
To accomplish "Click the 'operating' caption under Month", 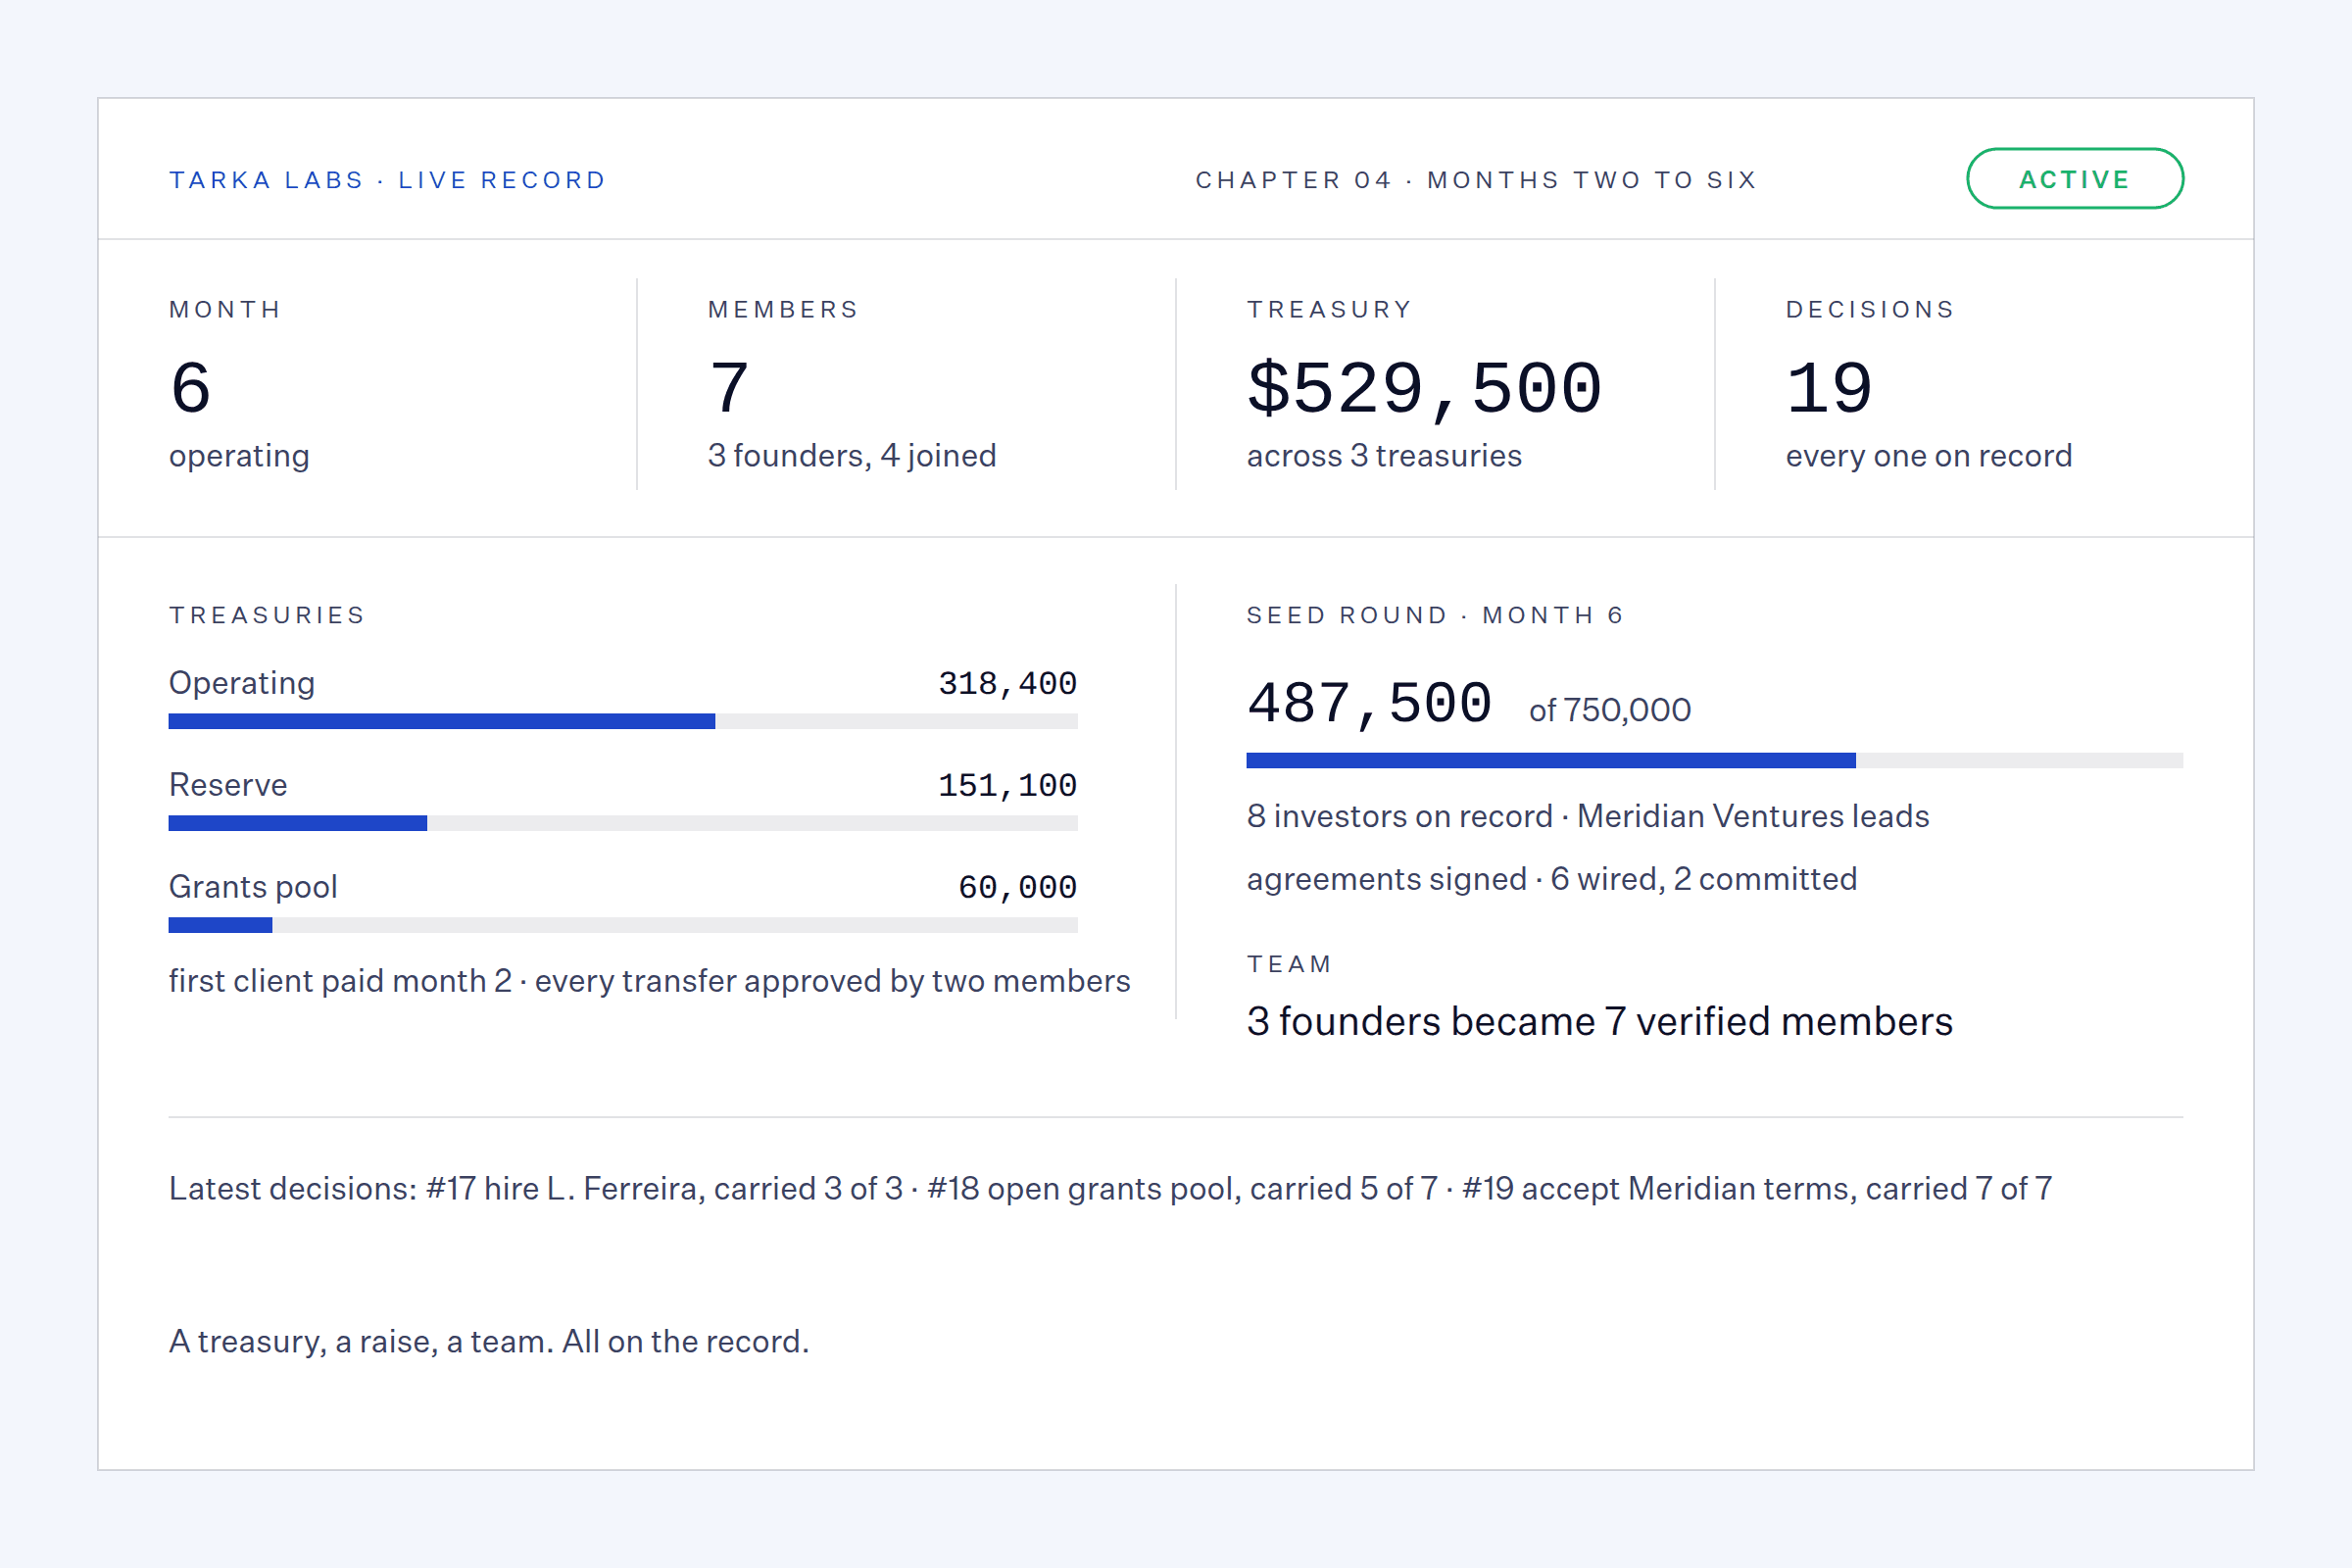I will click(239, 456).
